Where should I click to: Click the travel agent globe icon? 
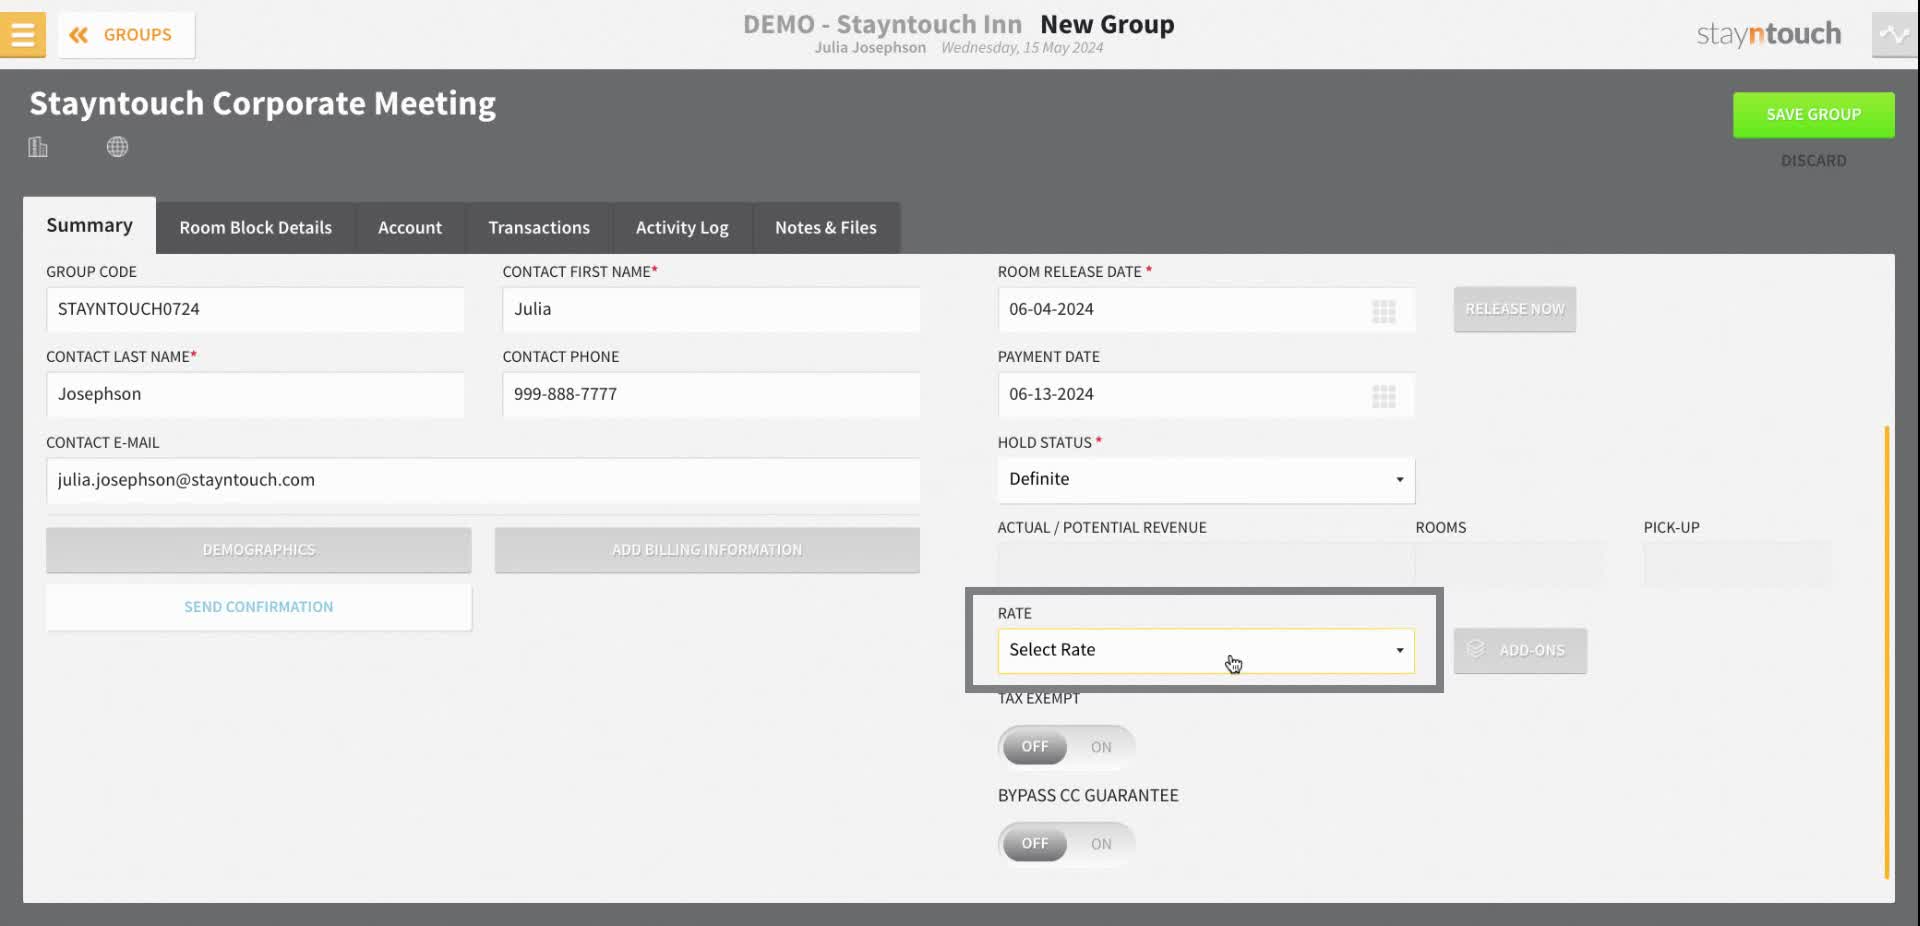117,147
